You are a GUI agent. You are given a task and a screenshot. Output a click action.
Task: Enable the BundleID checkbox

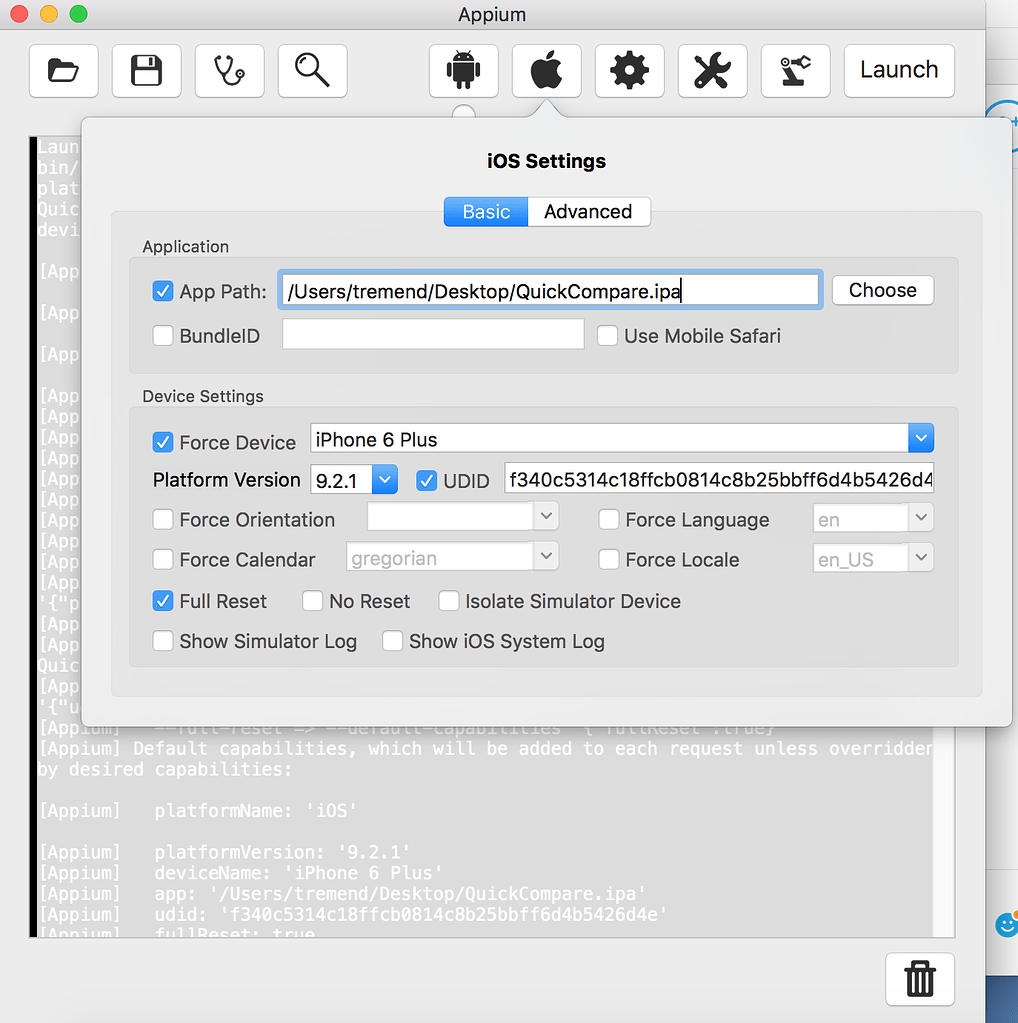[x=162, y=335]
